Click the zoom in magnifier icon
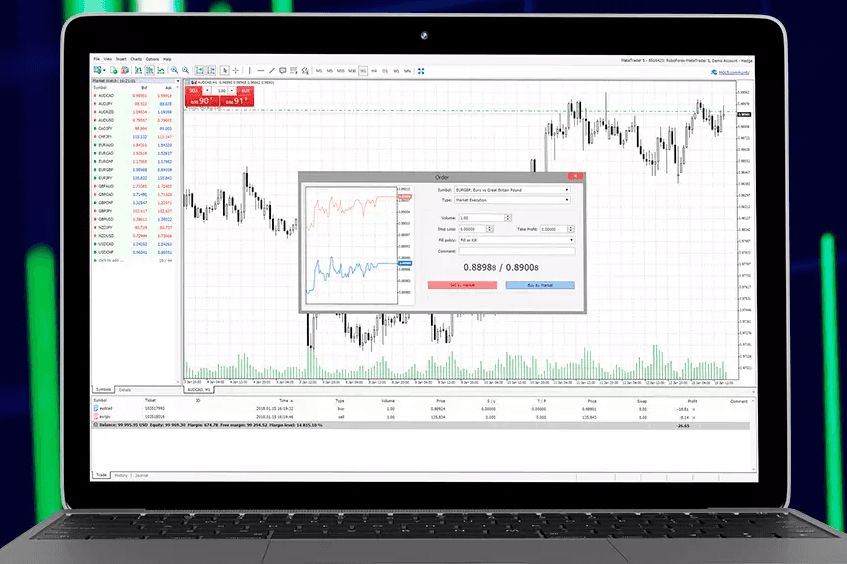Image resolution: width=847 pixels, height=564 pixels. pyautogui.click(x=174, y=70)
